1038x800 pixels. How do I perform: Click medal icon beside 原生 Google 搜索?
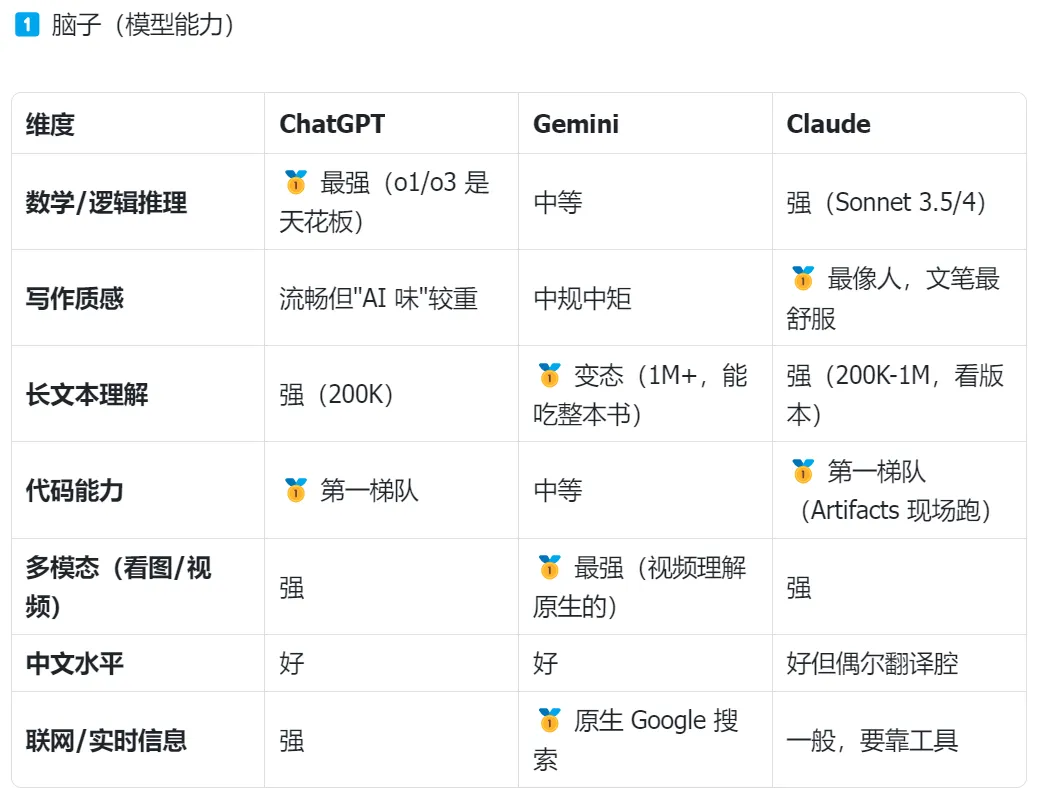click(x=549, y=720)
